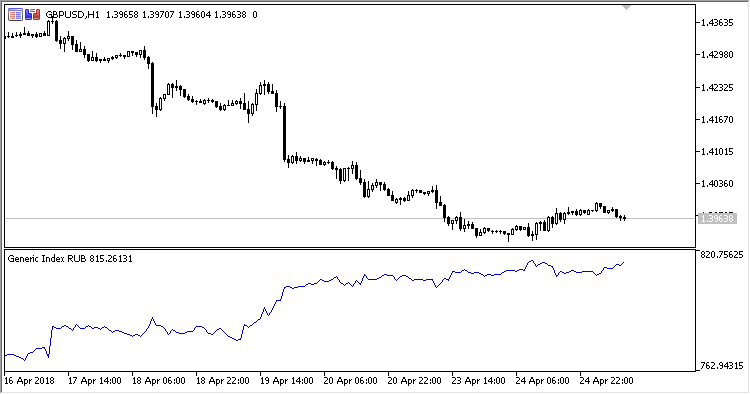The image size is (750, 394).
Task: Click the 18 Apr 06:00 time label
Action: point(159,381)
